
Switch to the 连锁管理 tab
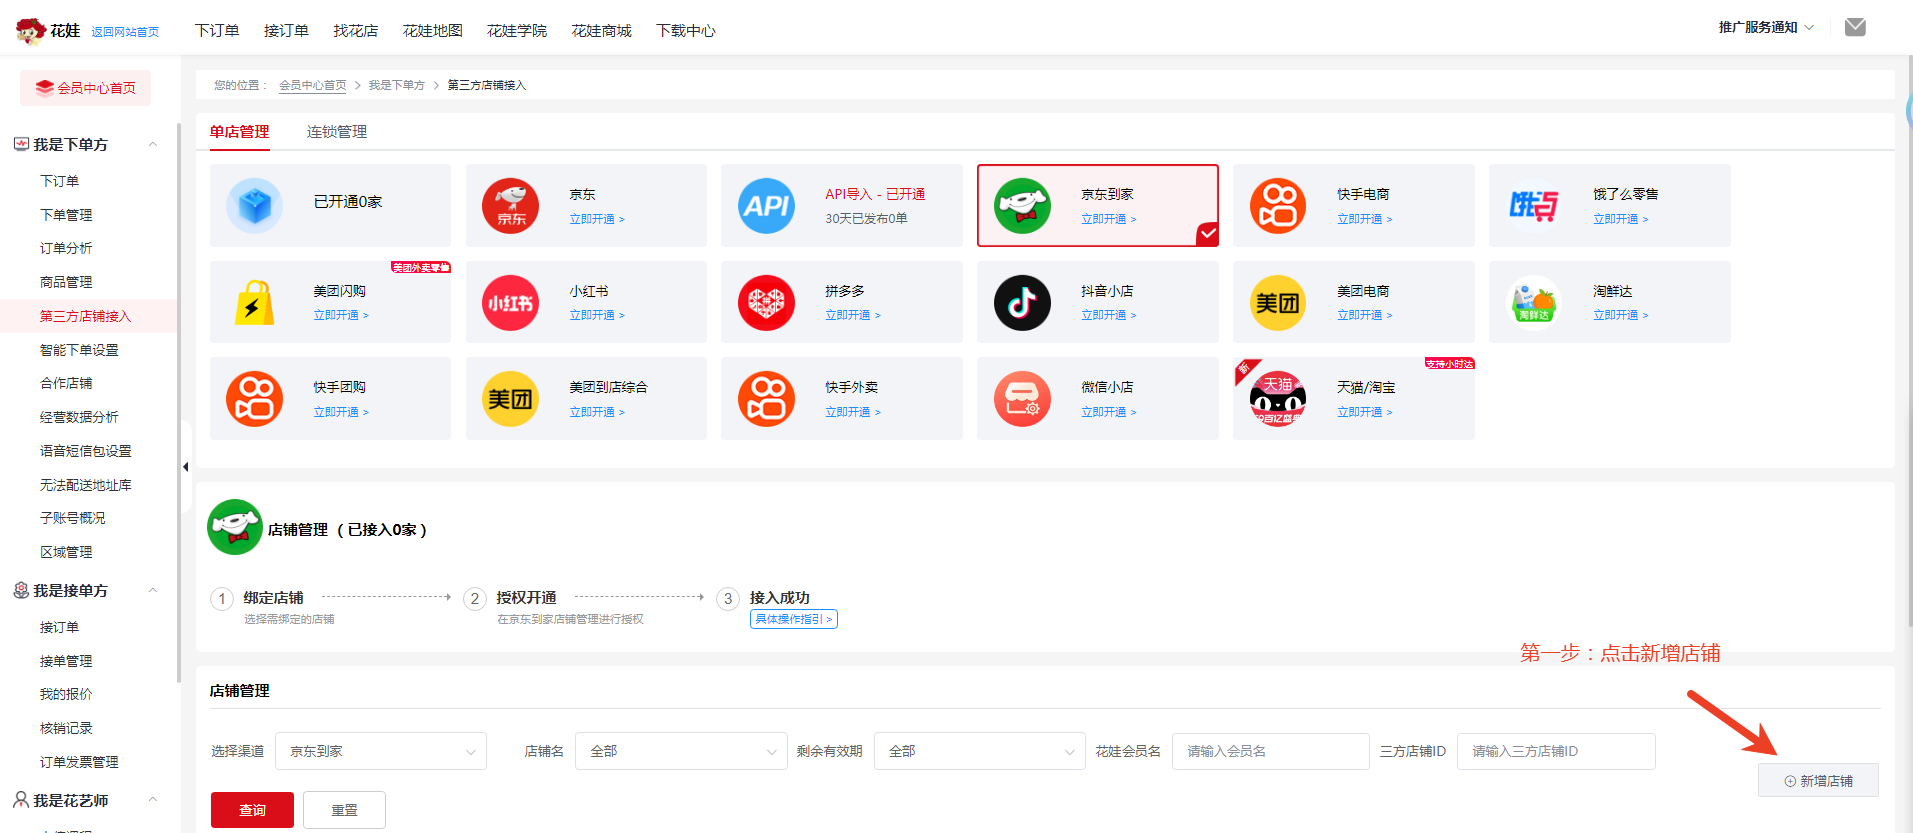(x=336, y=132)
